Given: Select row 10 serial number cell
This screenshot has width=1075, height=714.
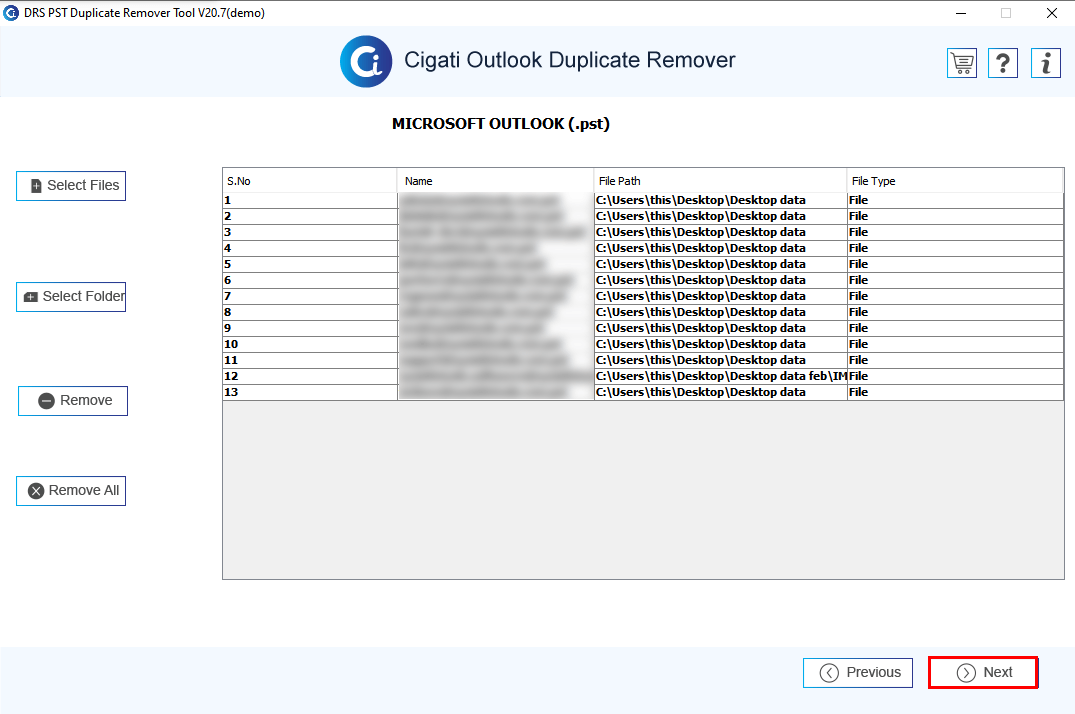Looking at the screenshot, I should point(310,344).
